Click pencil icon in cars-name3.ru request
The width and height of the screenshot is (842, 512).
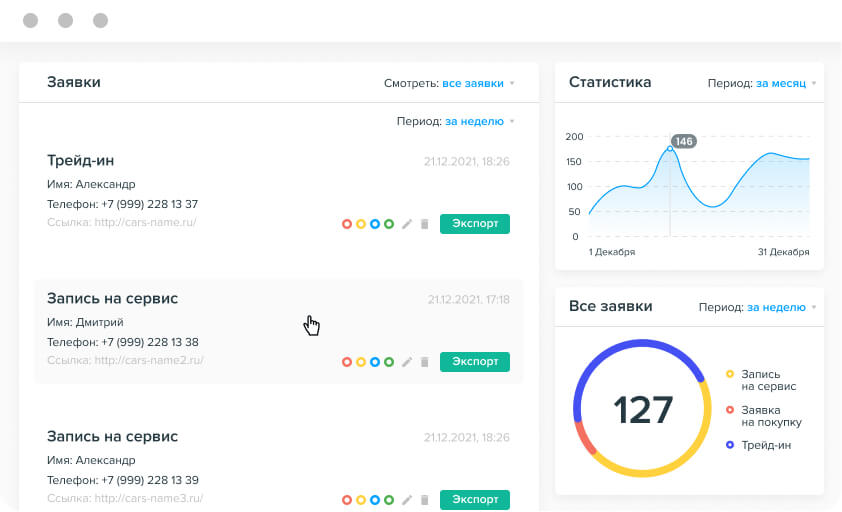tap(407, 500)
